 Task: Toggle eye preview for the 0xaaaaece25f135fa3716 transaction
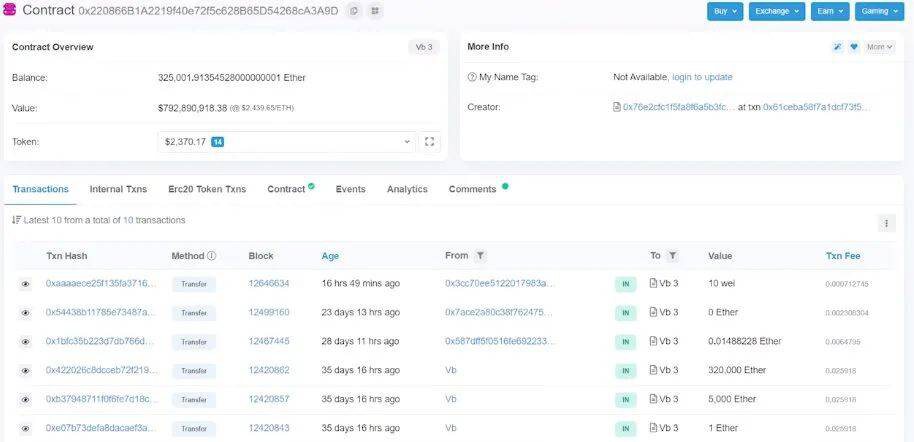coord(25,284)
